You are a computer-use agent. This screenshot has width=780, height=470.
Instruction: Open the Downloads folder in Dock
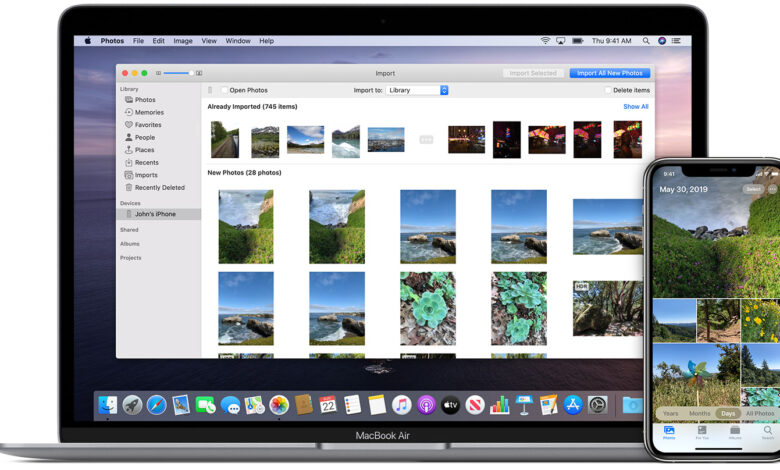(x=632, y=405)
